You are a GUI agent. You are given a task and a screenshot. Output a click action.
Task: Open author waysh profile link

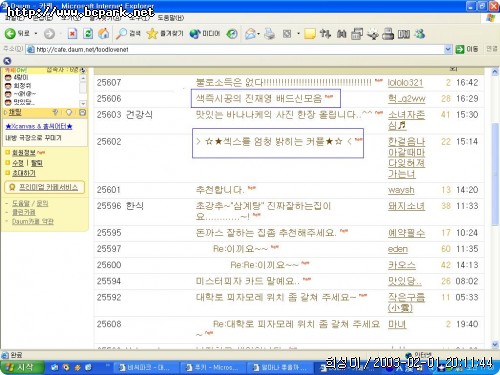coord(401,190)
